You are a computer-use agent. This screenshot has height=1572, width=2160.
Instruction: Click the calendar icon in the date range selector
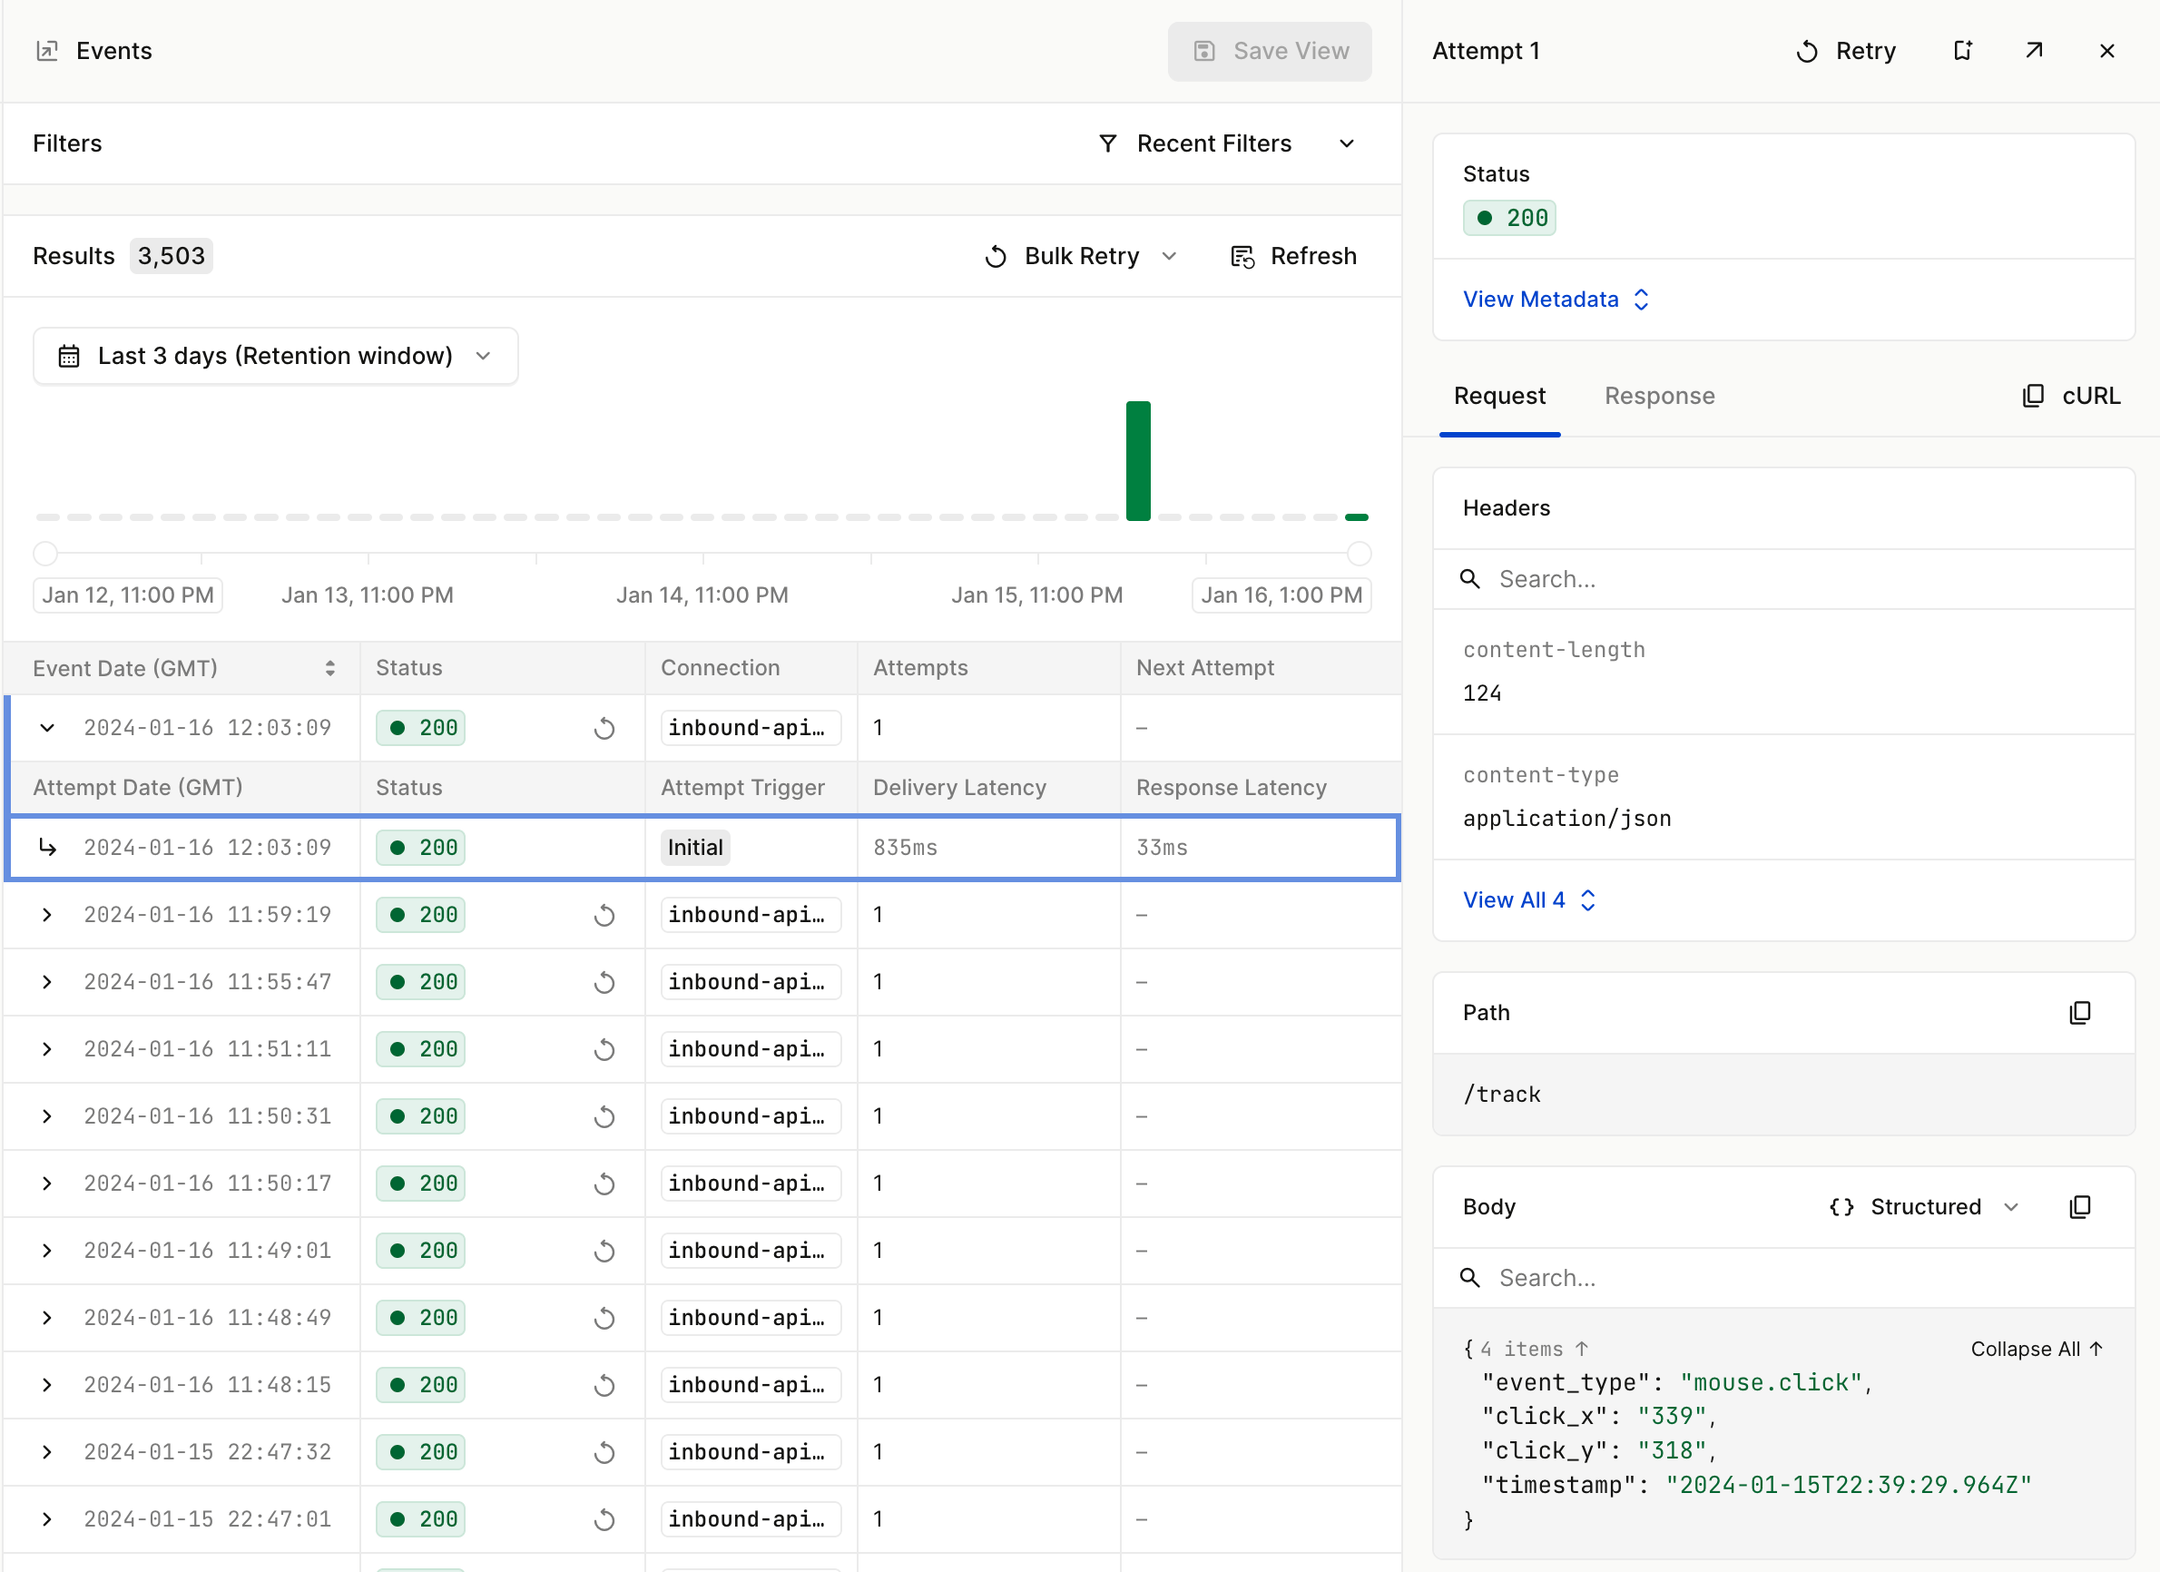pyautogui.click(x=68, y=355)
